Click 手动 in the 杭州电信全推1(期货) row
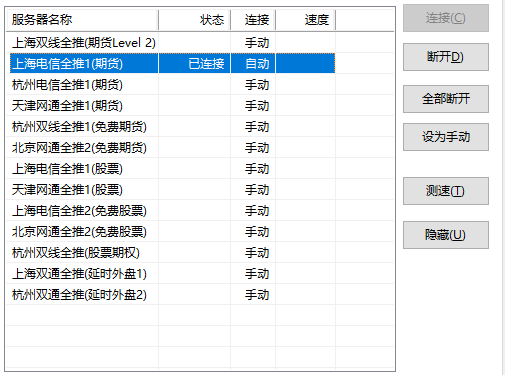The height and width of the screenshot is (375, 505). (x=257, y=85)
